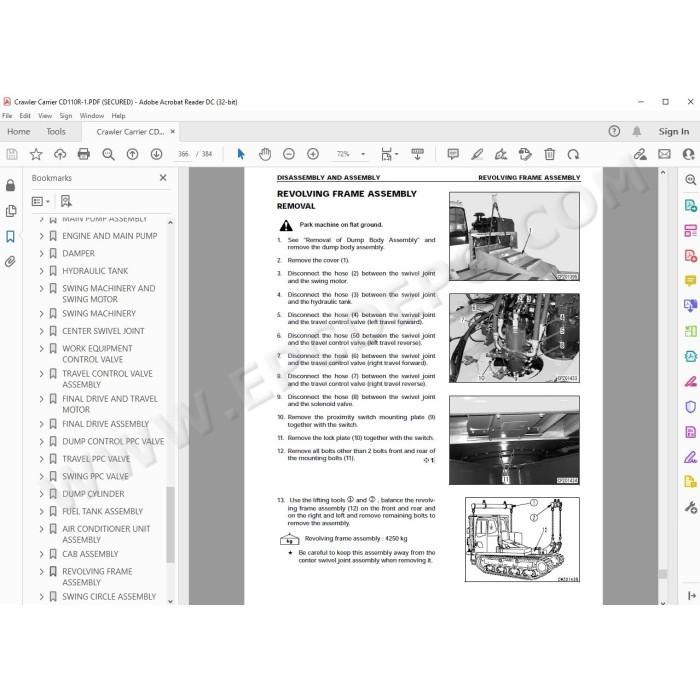Click the new bookmark icon in panel
Screen dimensions: 700x700
pyautogui.click(x=66, y=201)
